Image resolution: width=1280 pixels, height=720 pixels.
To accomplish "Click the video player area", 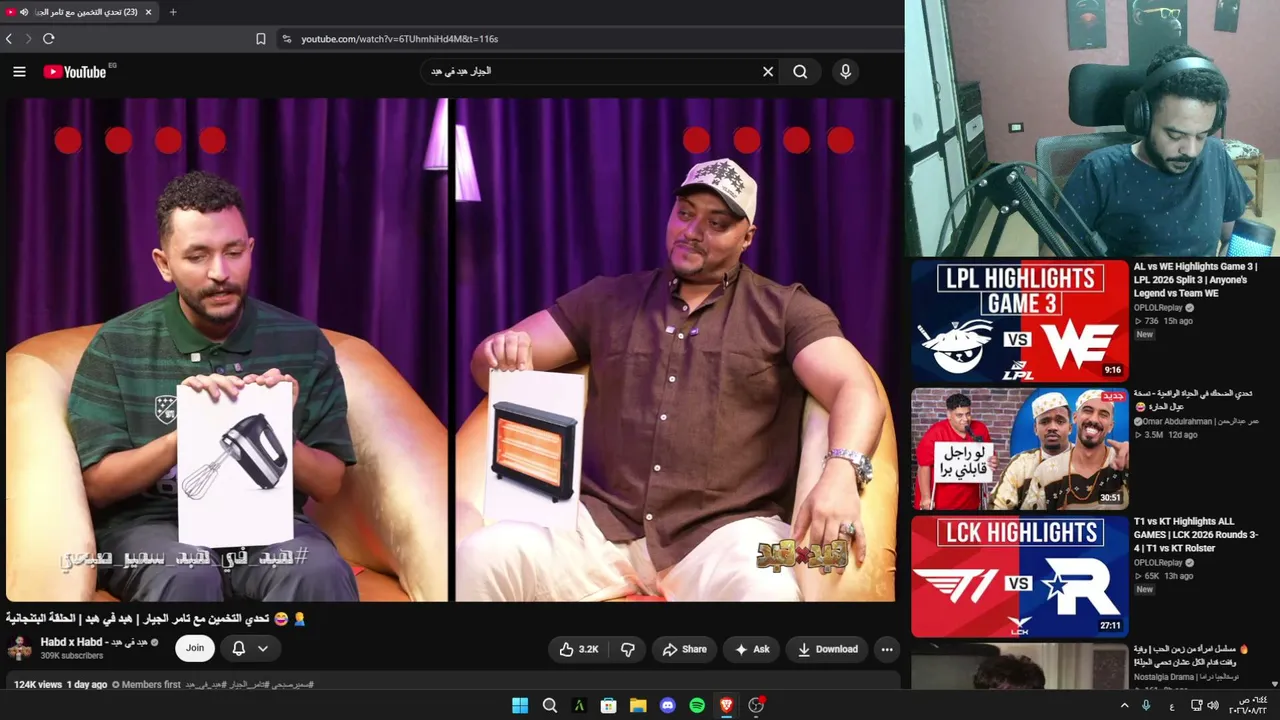I will pyautogui.click(x=450, y=349).
